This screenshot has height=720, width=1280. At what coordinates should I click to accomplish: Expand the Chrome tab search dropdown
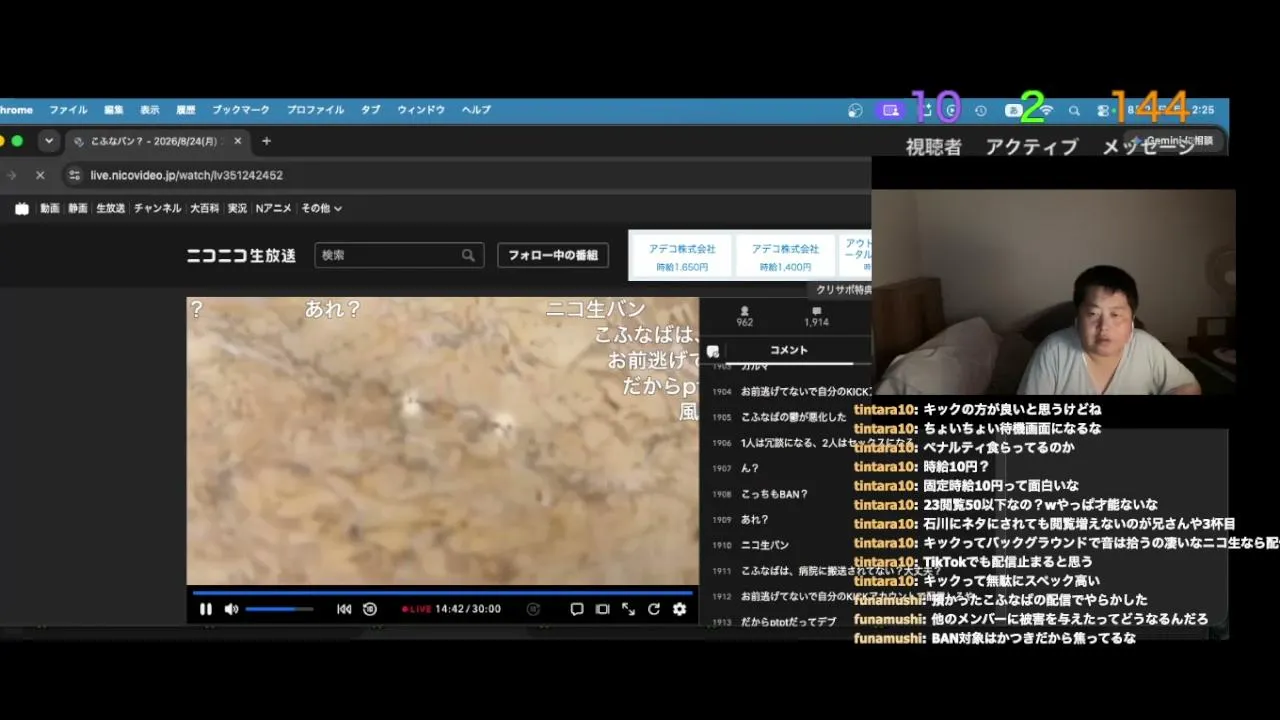coord(48,141)
